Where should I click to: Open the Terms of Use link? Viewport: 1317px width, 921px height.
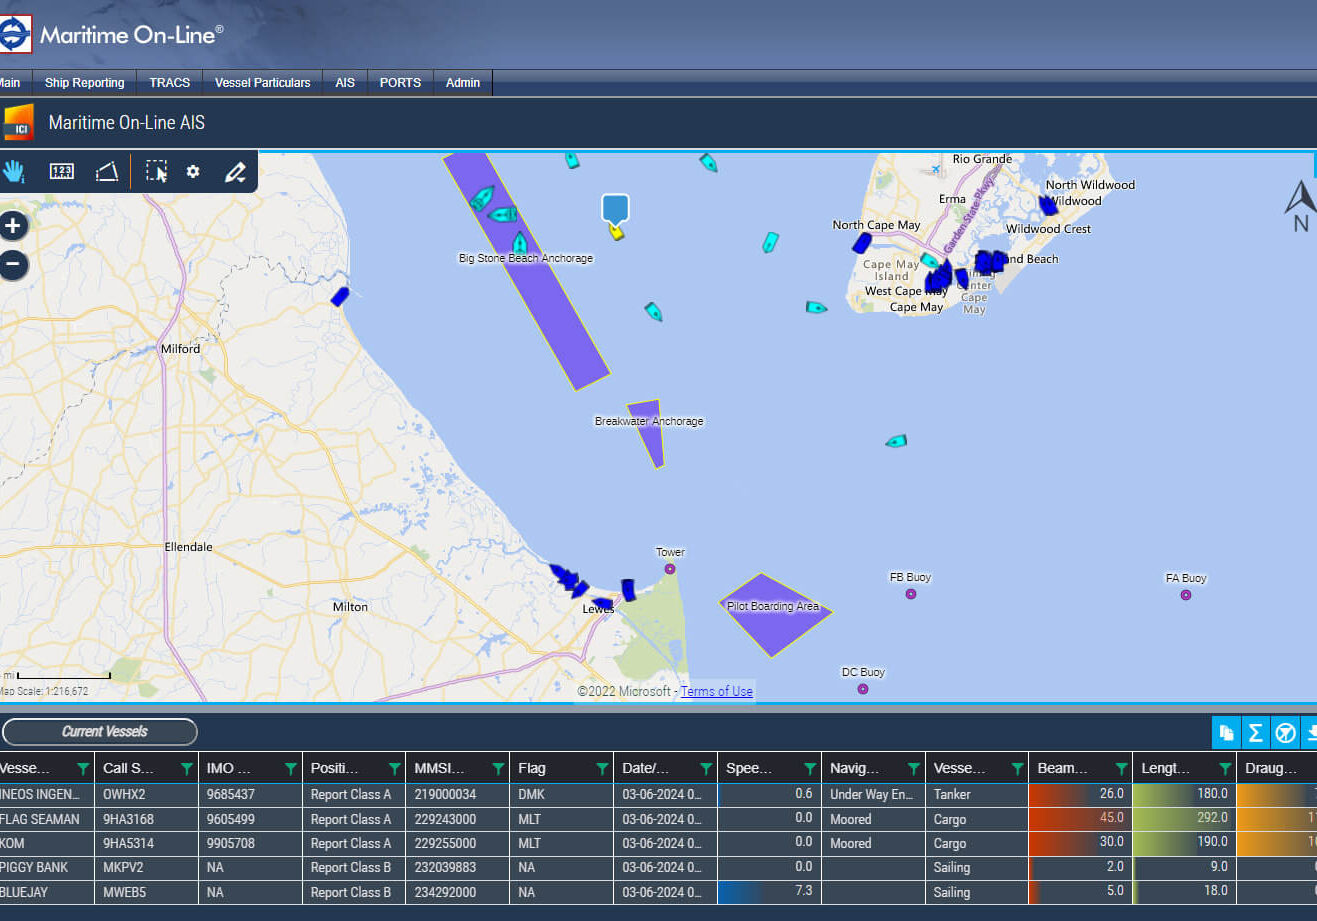716,691
